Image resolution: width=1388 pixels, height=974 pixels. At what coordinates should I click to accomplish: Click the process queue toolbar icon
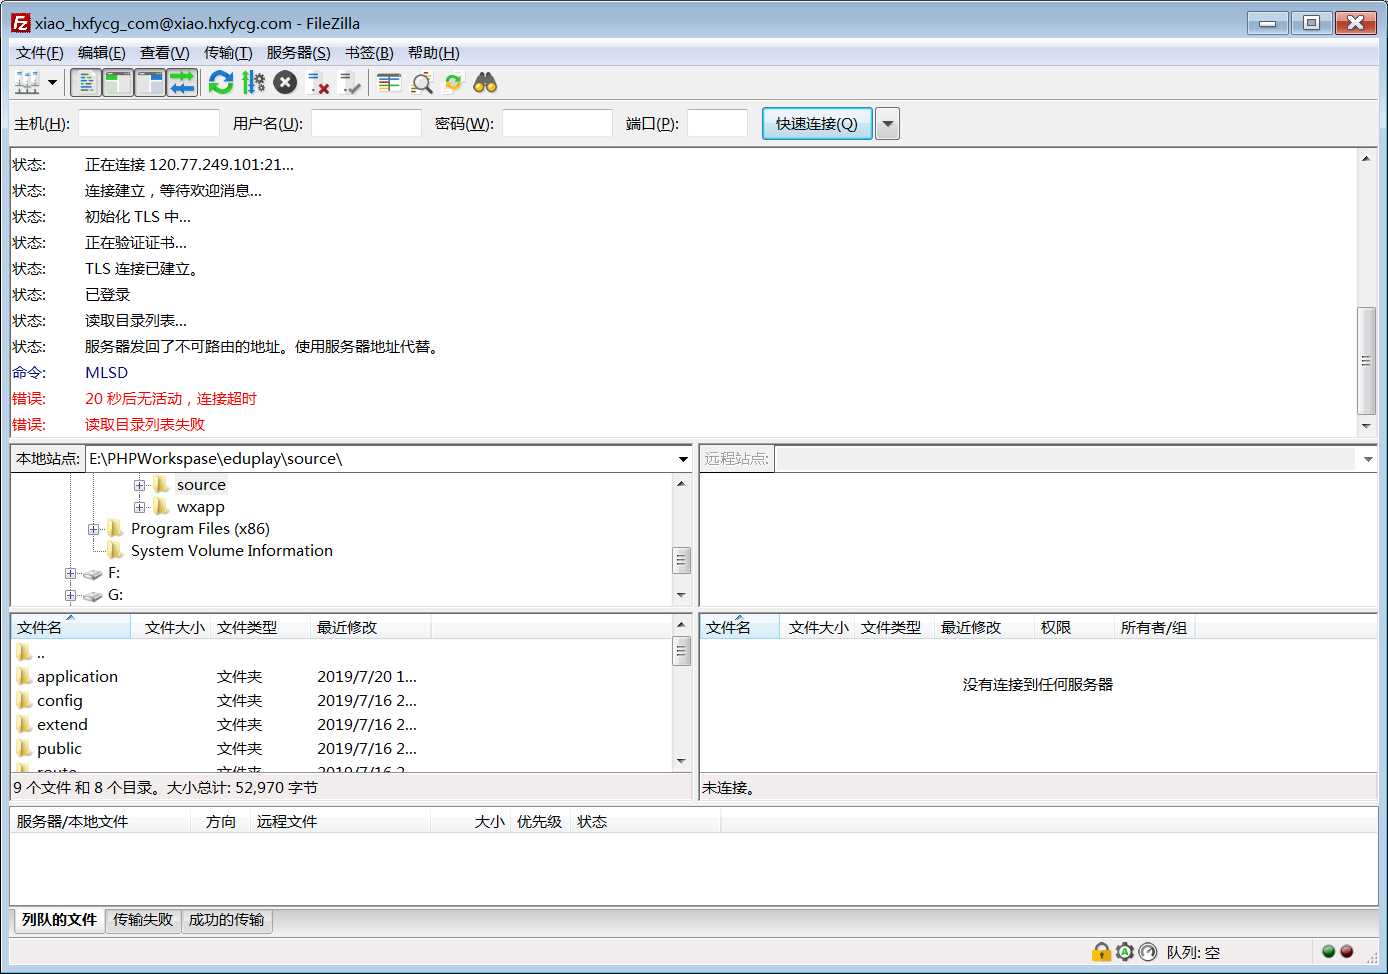[x=253, y=83]
